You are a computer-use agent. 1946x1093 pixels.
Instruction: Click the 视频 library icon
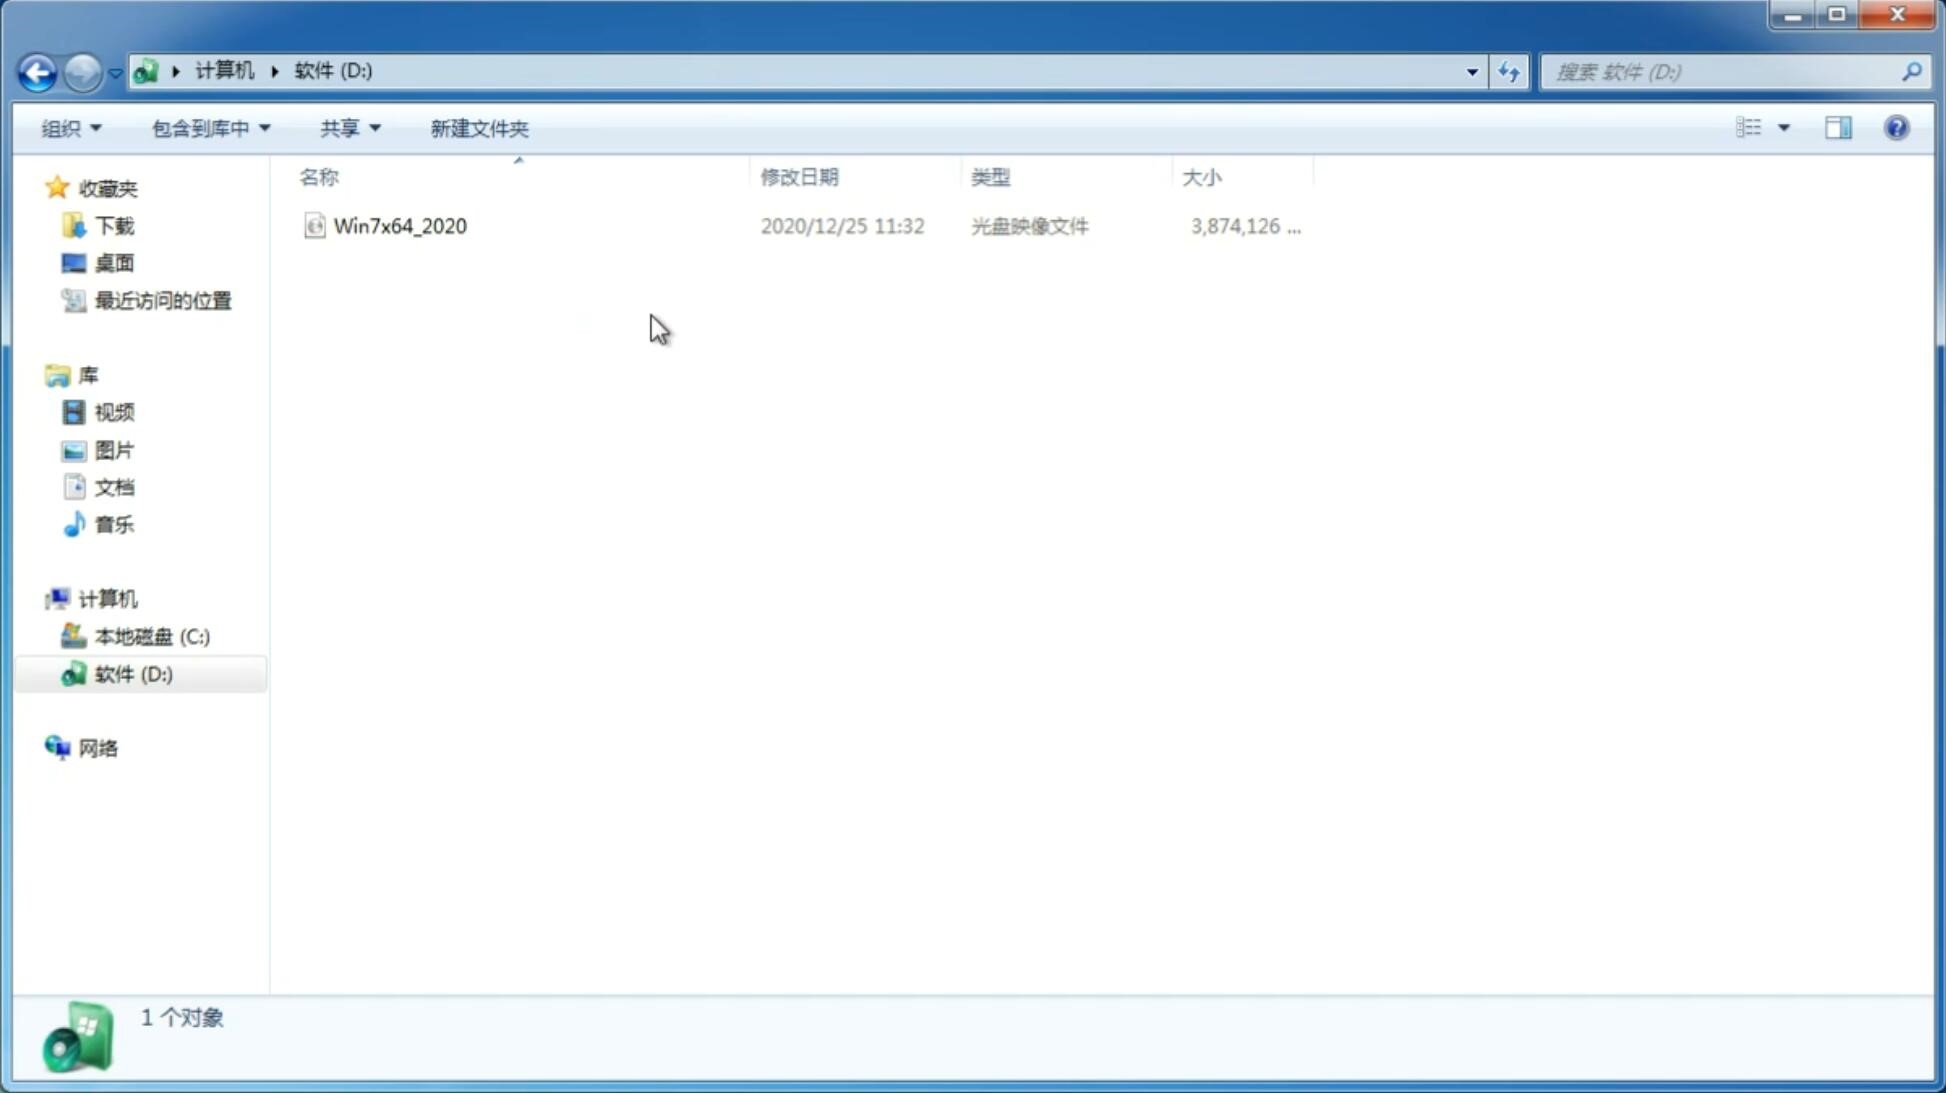[x=74, y=412]
